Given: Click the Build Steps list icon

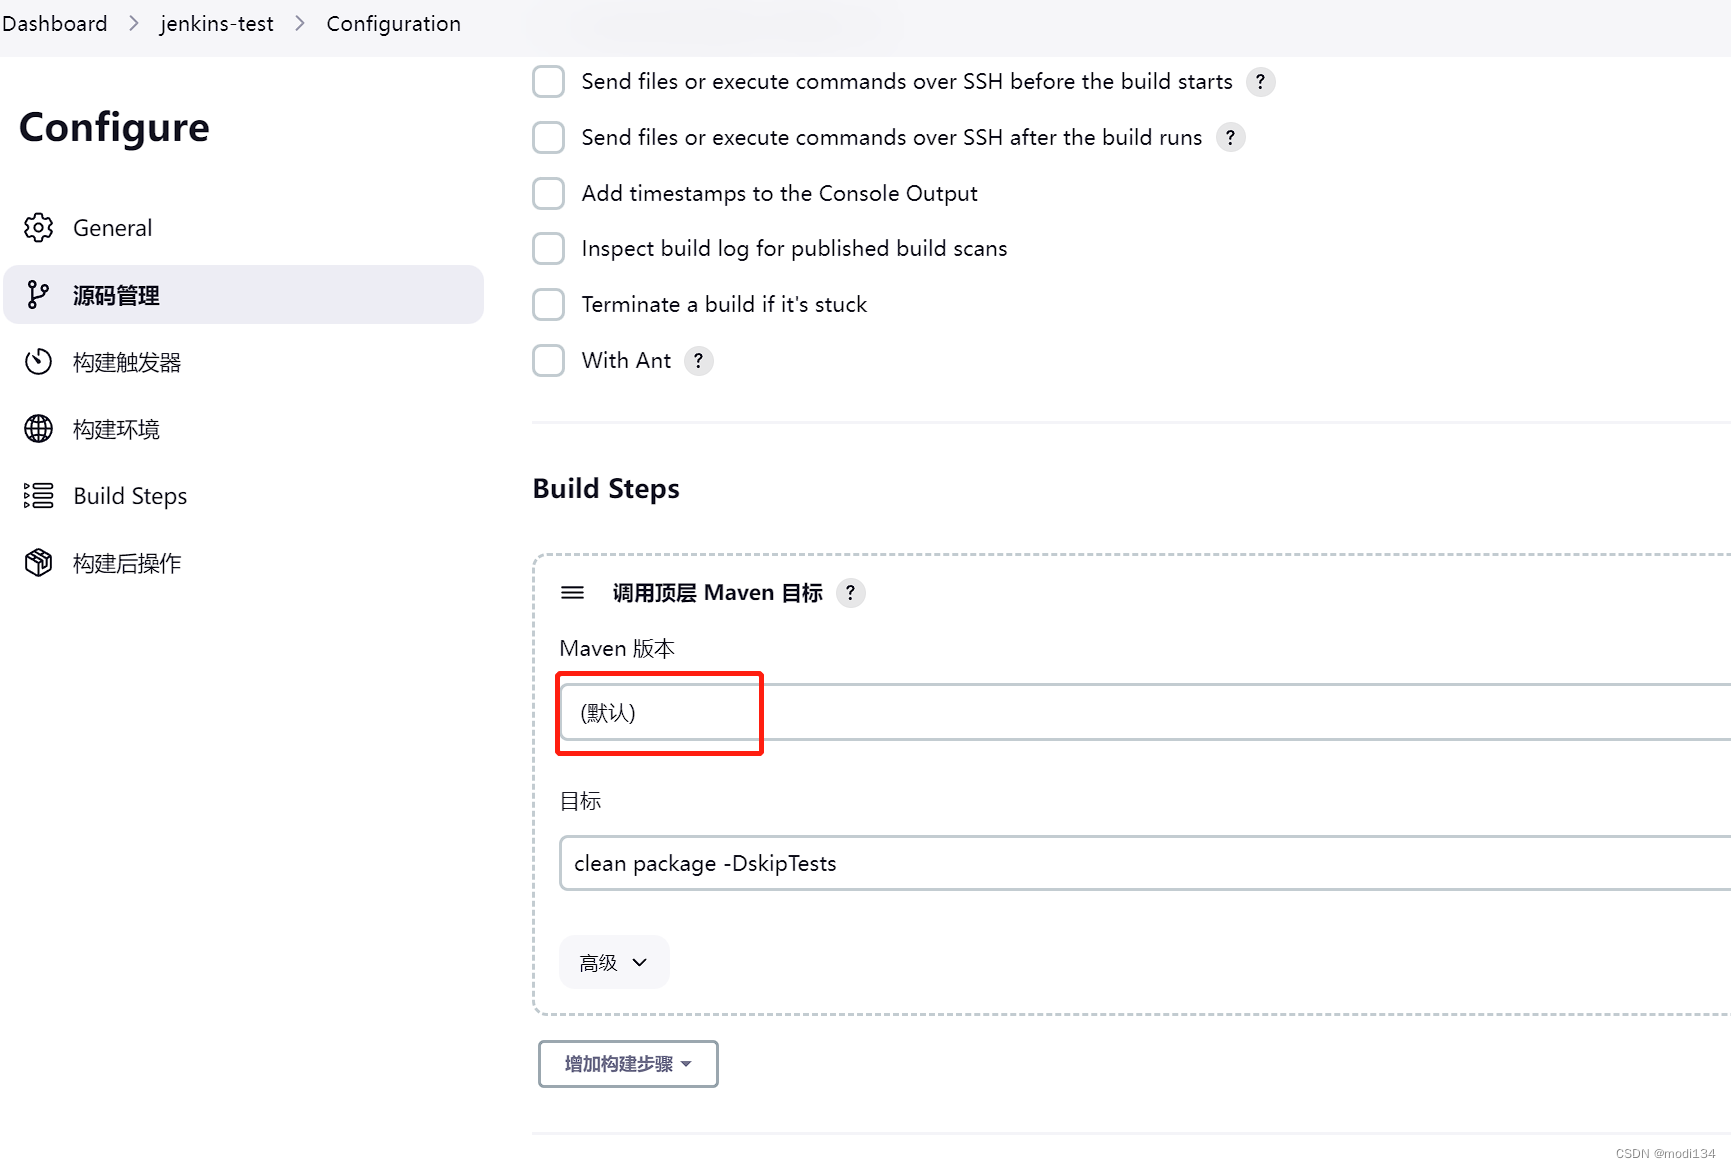Looking at the screenshot, I should [x=38, y=495].
